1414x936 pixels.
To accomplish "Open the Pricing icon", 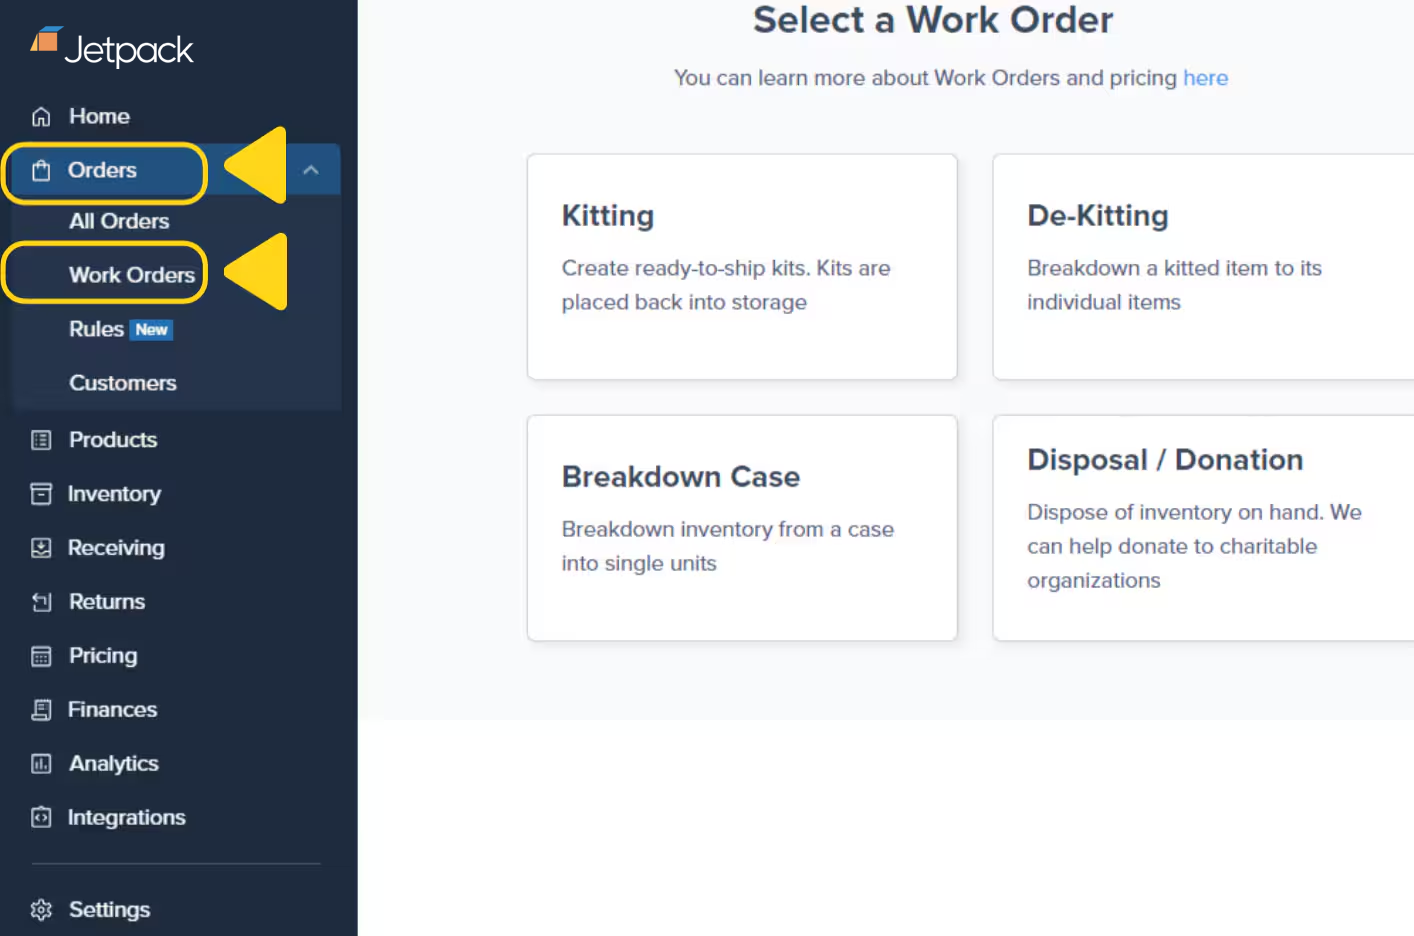I will (41, 655).
